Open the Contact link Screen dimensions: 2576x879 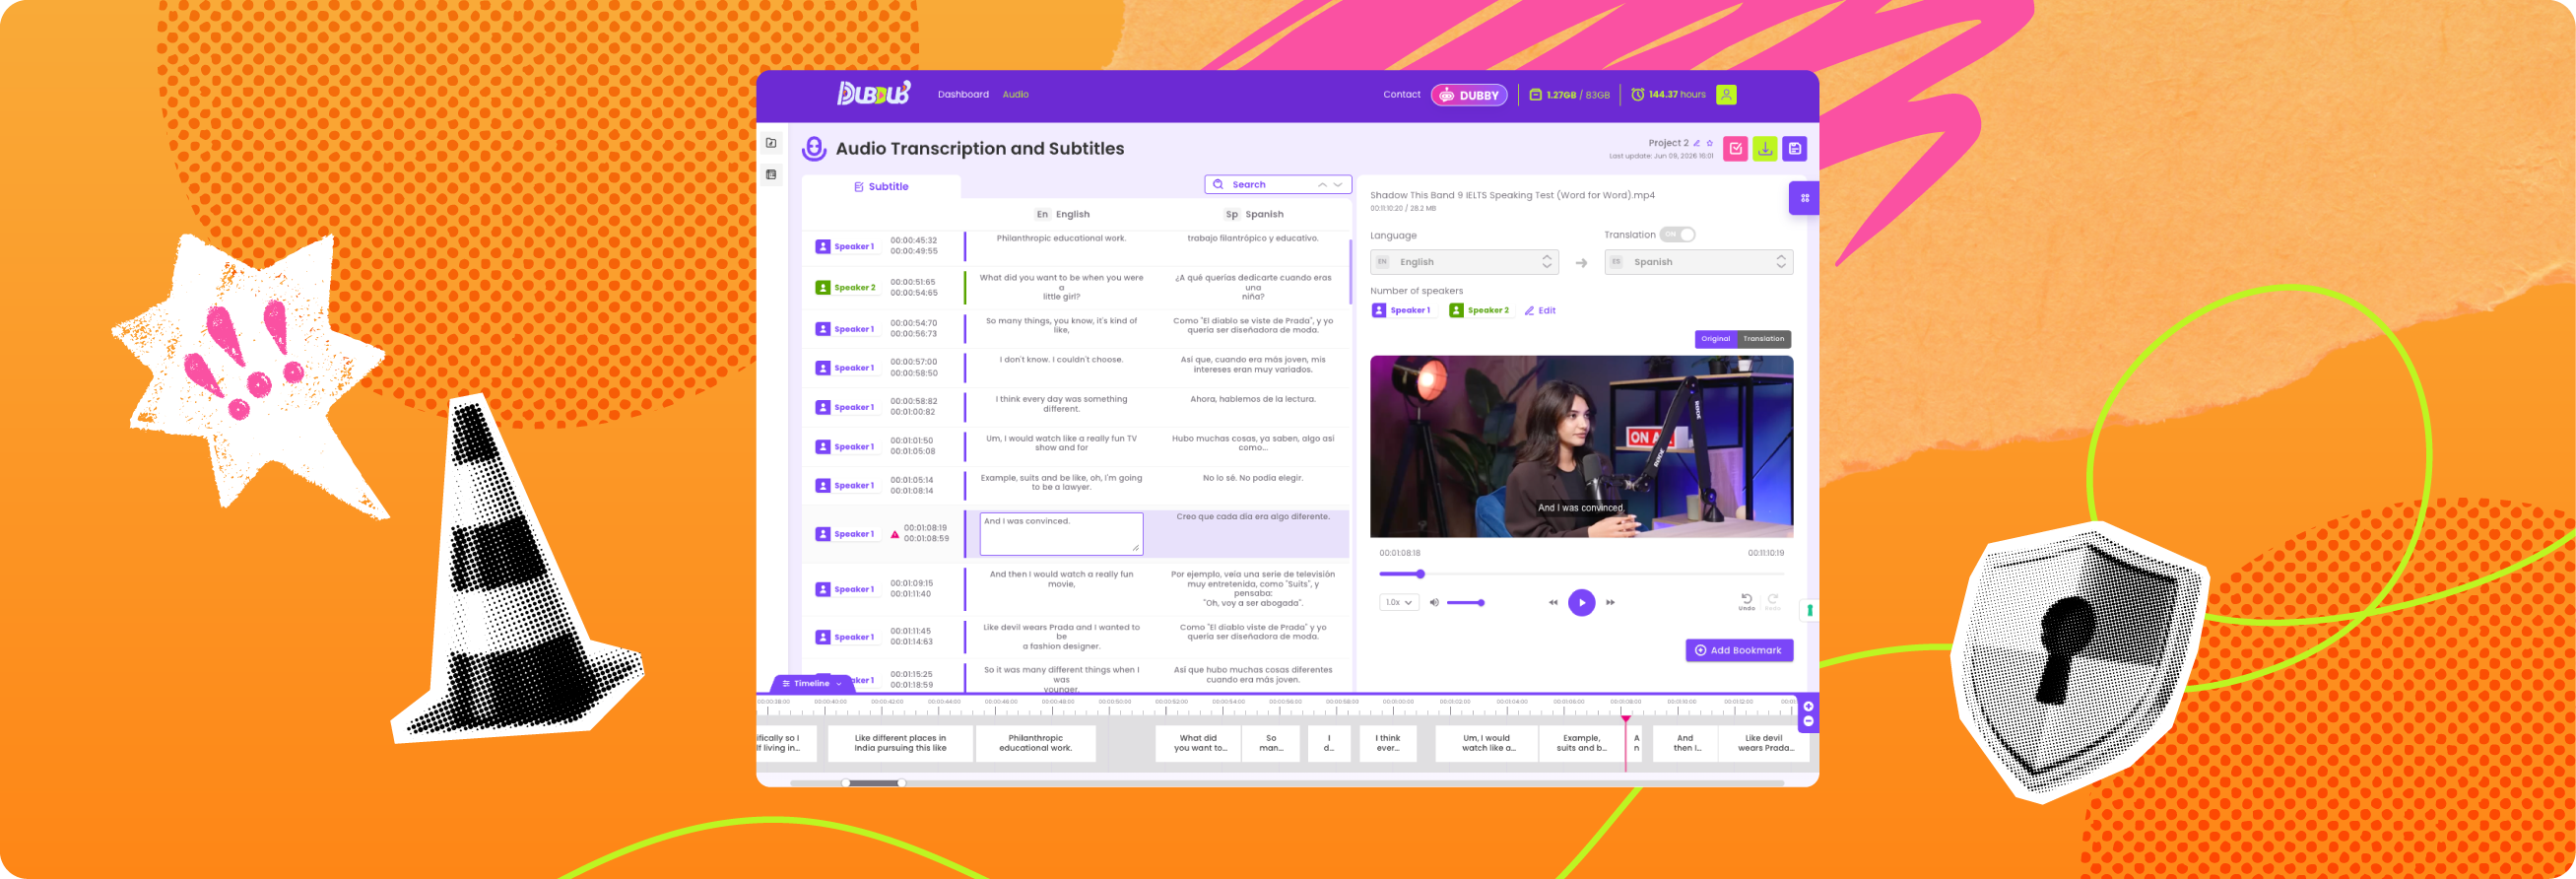(x=1401, y=94)
